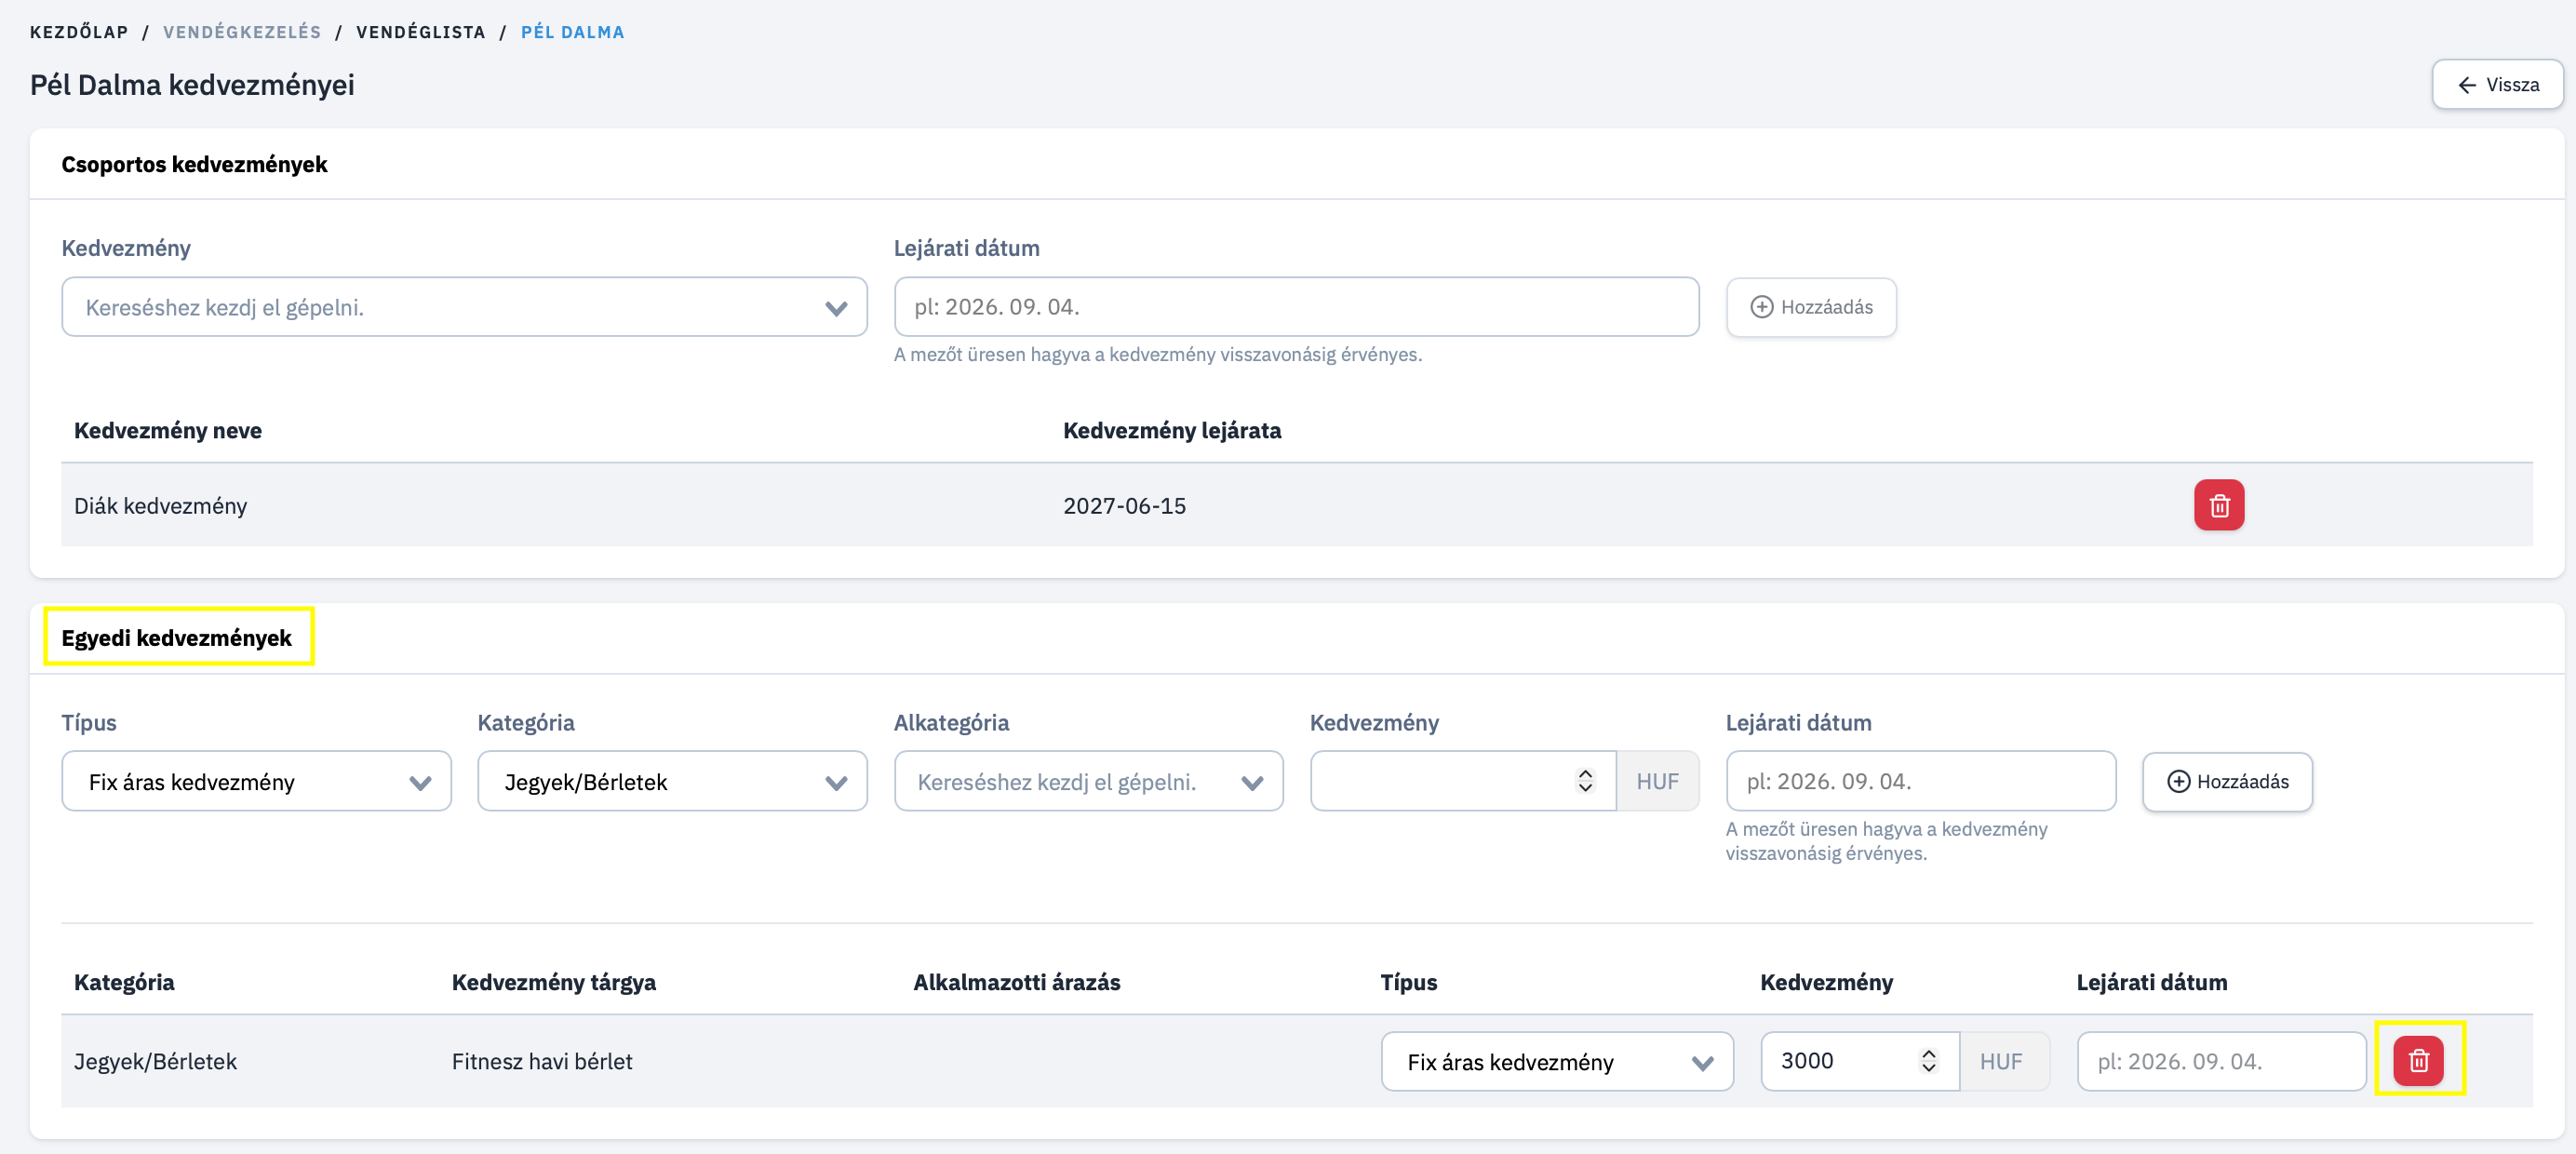Add group discount with Hozzáadás
Viewport: 2576px width, 1154px height.
click(1811, 307)
